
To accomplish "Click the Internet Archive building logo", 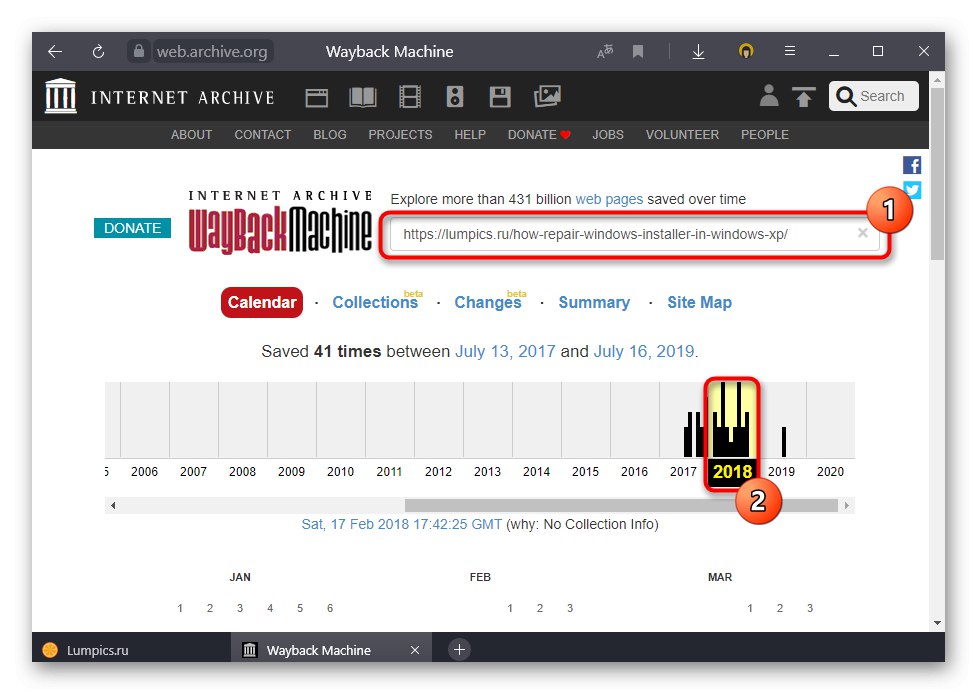I will (x=60, y=97).
